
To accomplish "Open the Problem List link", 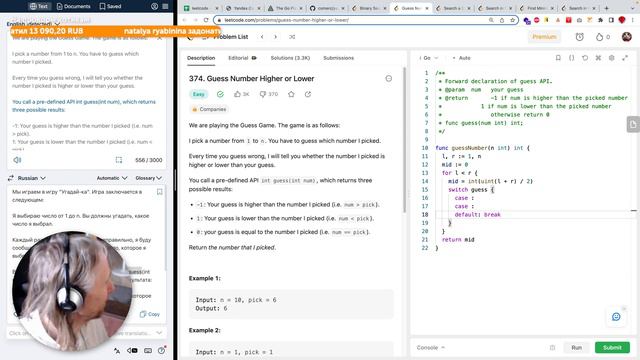I will pos(231,37).
